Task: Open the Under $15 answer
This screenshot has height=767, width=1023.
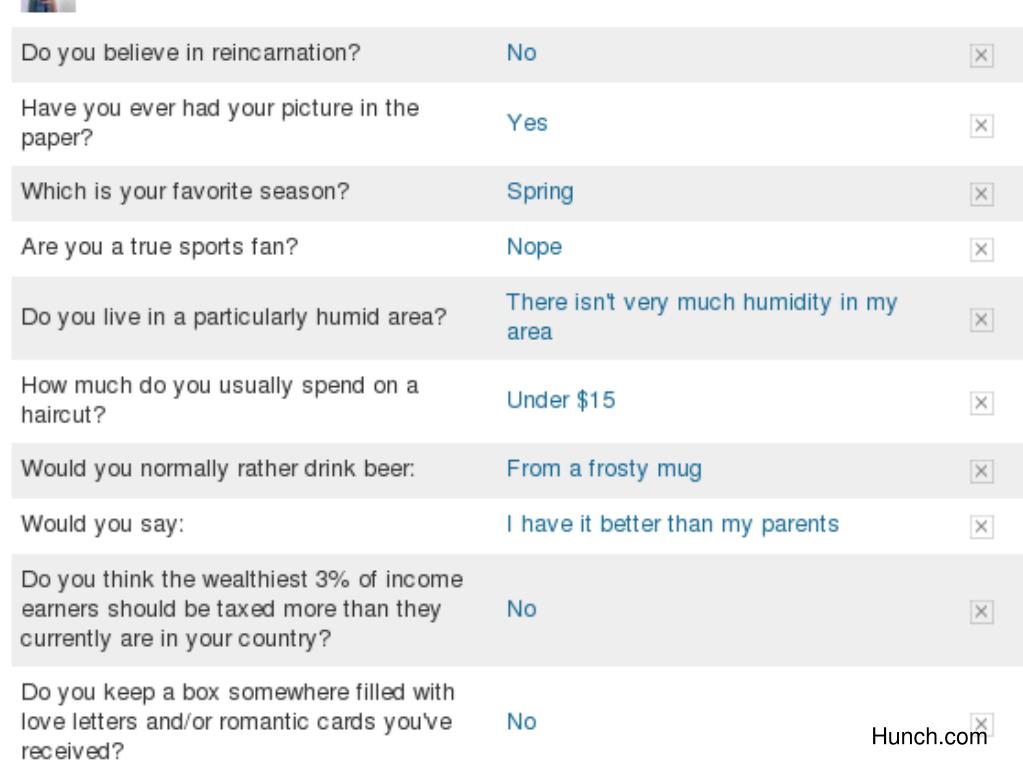Action: point(561,400)
